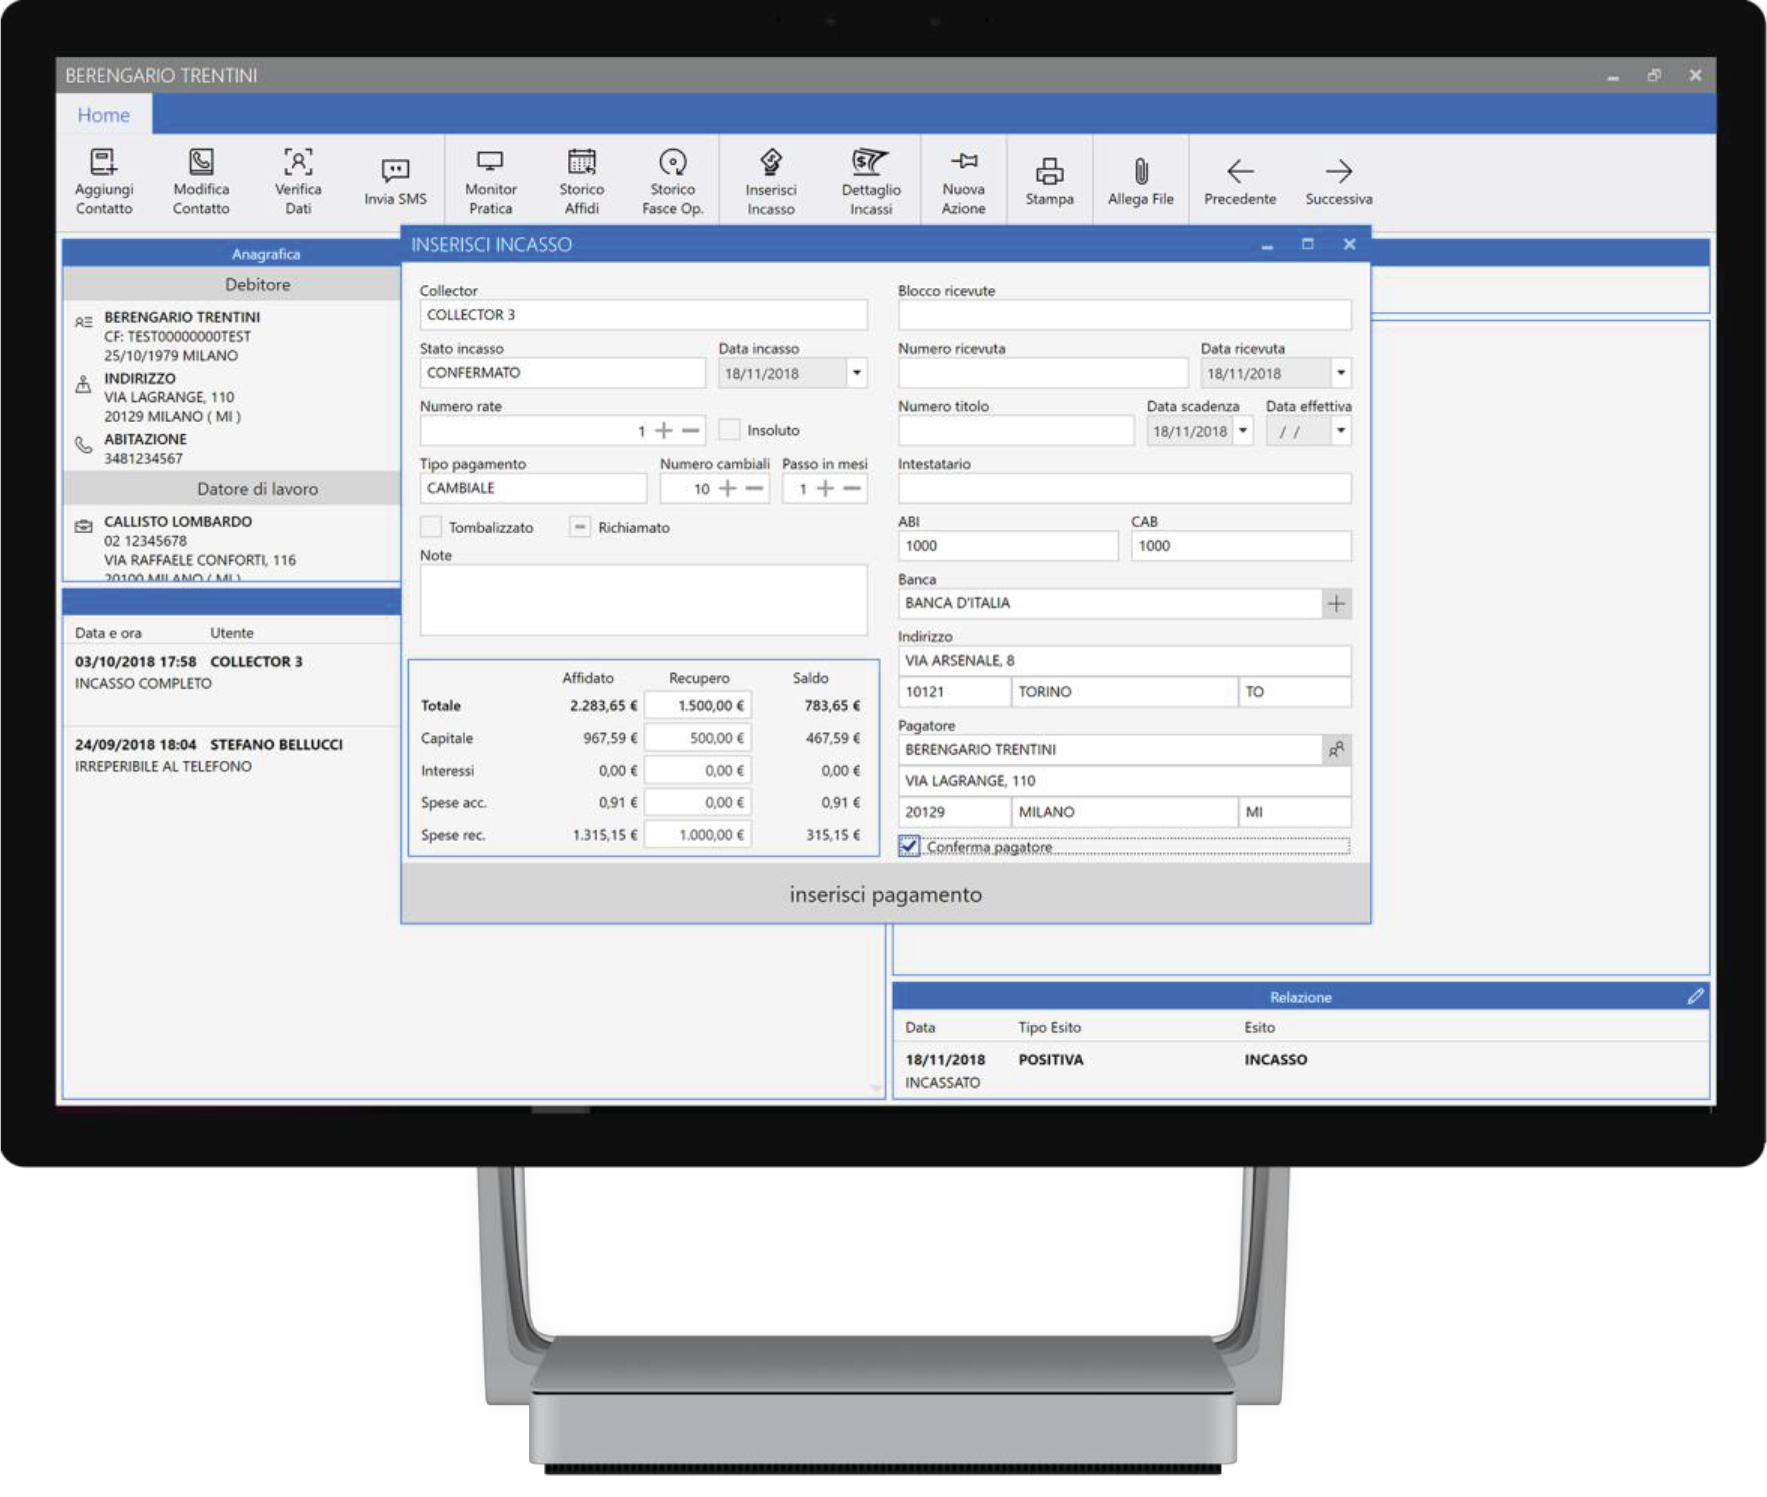Enable the Insoluto checkbox
This screenshot has height=1497, width=1767.
click(x=730, y=430)
